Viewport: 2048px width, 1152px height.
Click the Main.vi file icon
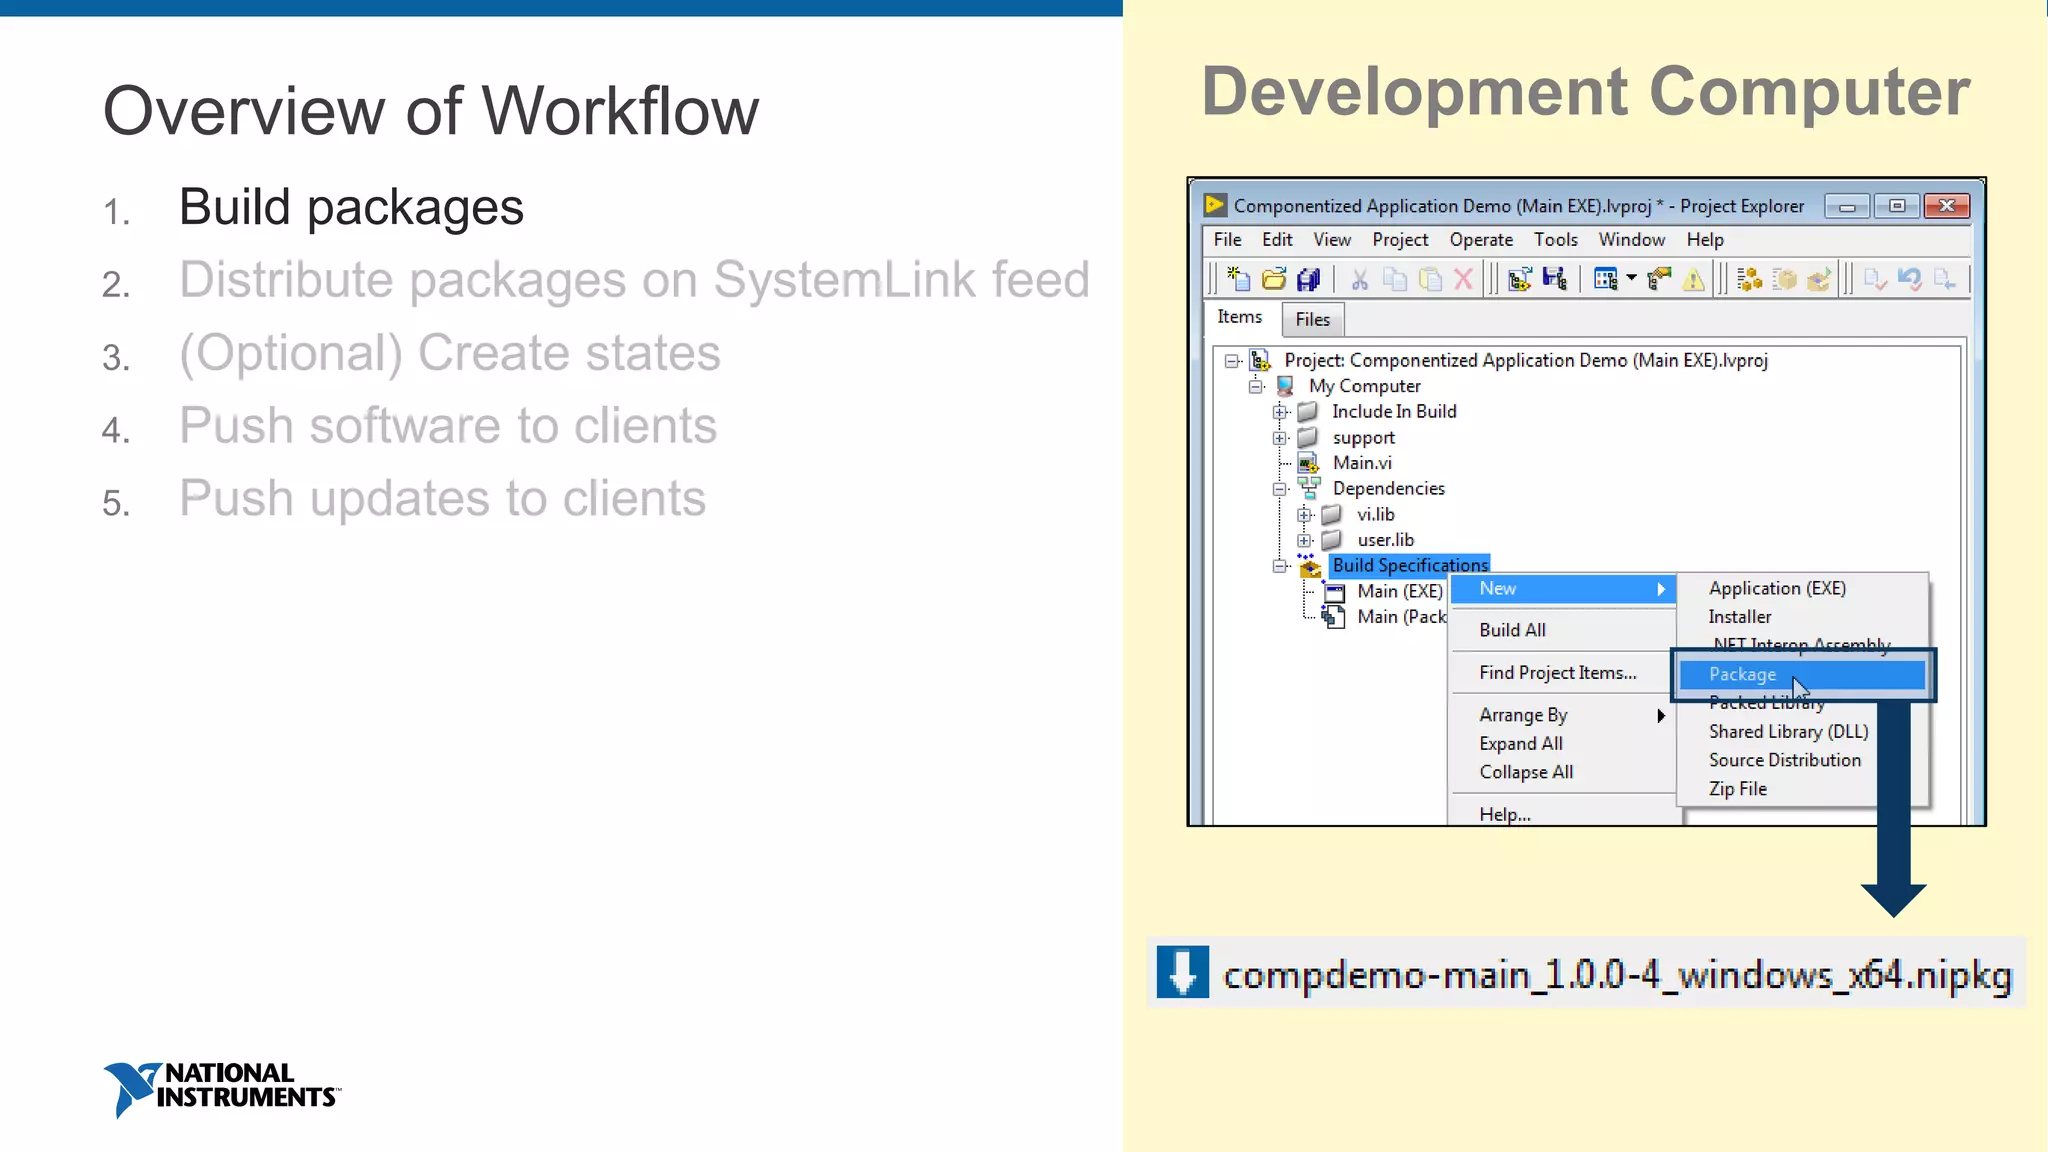pos(1308,463)
